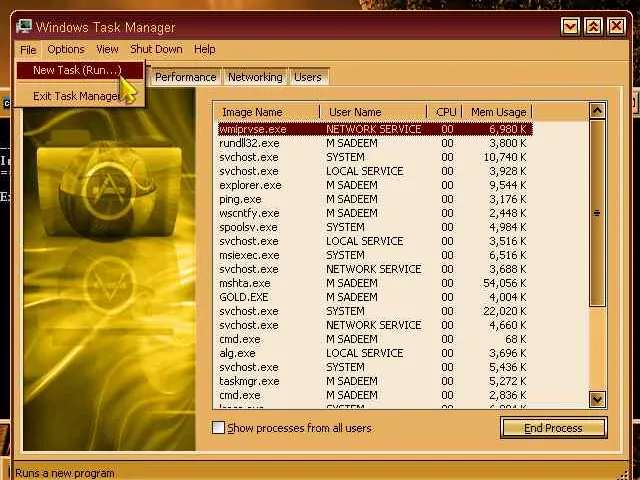Screen dimensions: 640x480
Task: Open the File menu
Action: click(28, 50)
